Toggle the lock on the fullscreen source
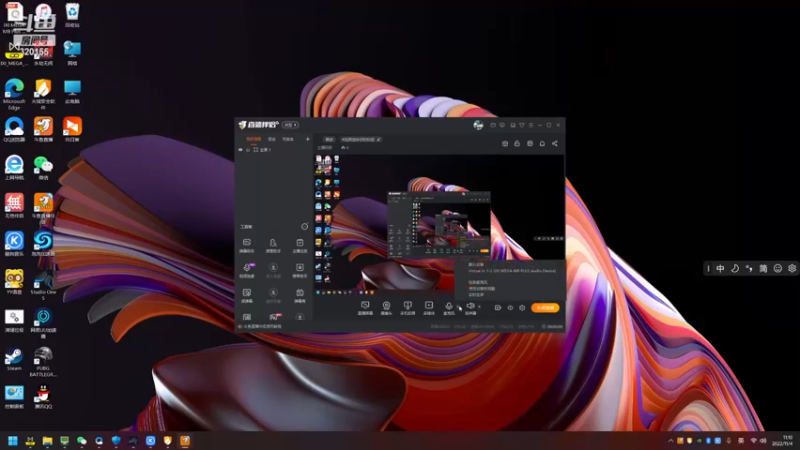This screenshot has height=450, width=800. coord(248,150)
